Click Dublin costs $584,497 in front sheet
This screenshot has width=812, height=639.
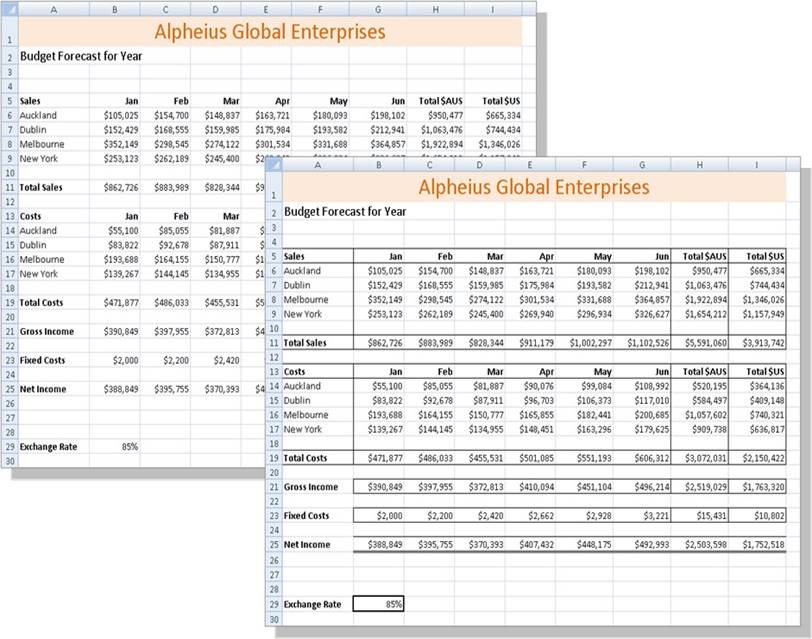(699, 401)
